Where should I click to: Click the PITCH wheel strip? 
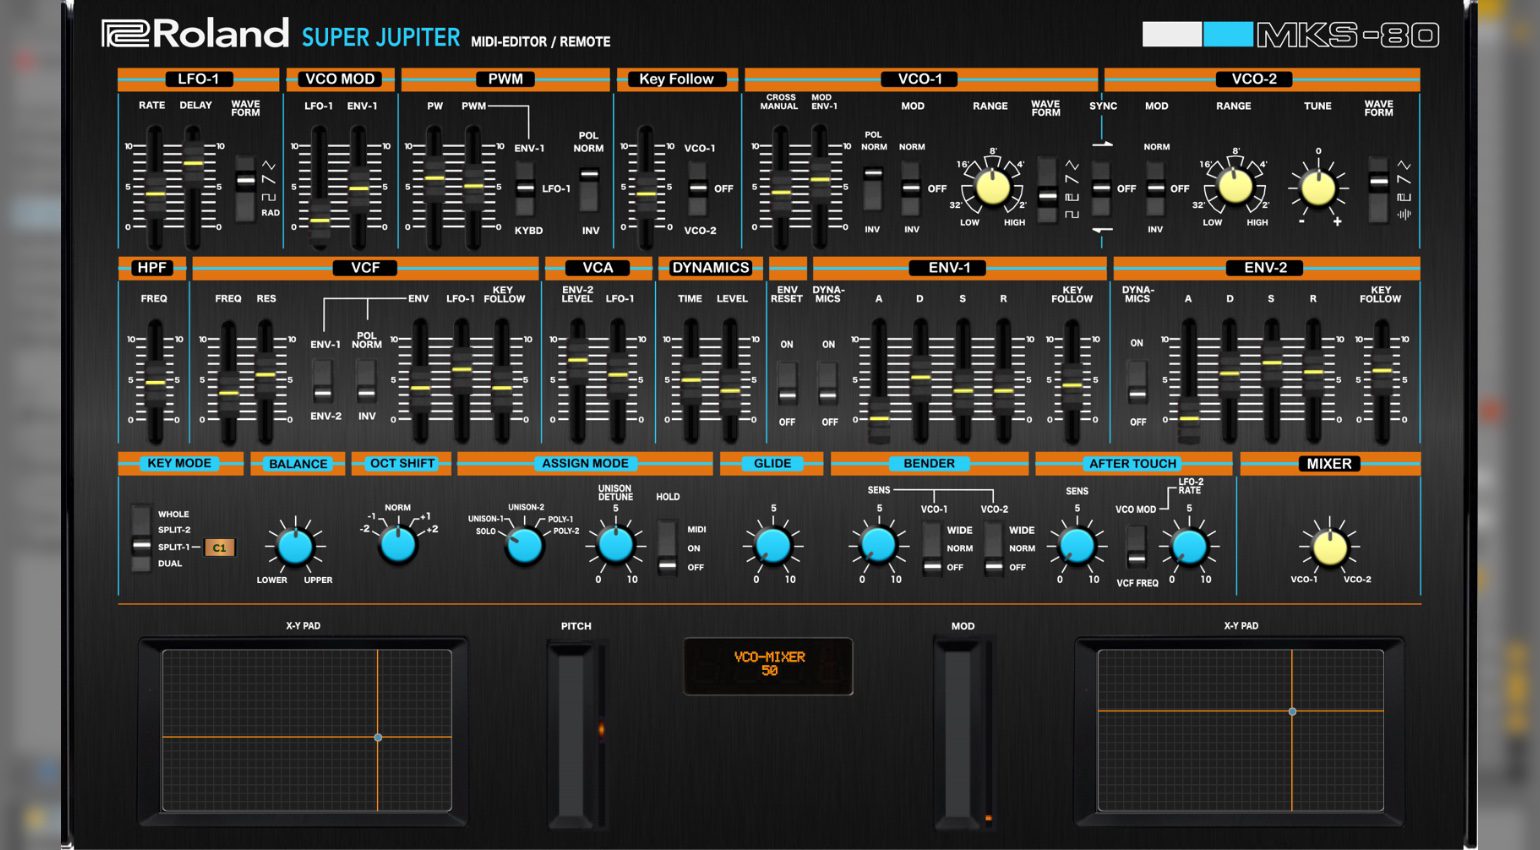pos(574,737)
